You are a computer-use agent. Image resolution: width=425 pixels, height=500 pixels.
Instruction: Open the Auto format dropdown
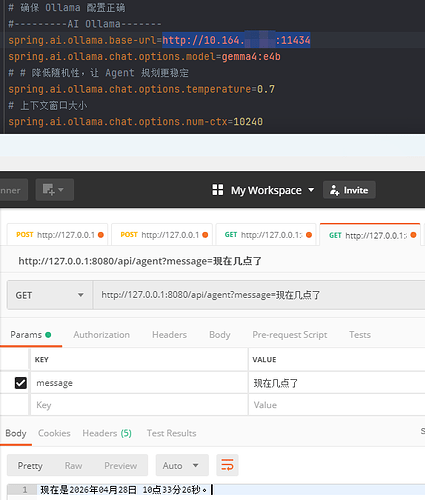pos(182,465)
